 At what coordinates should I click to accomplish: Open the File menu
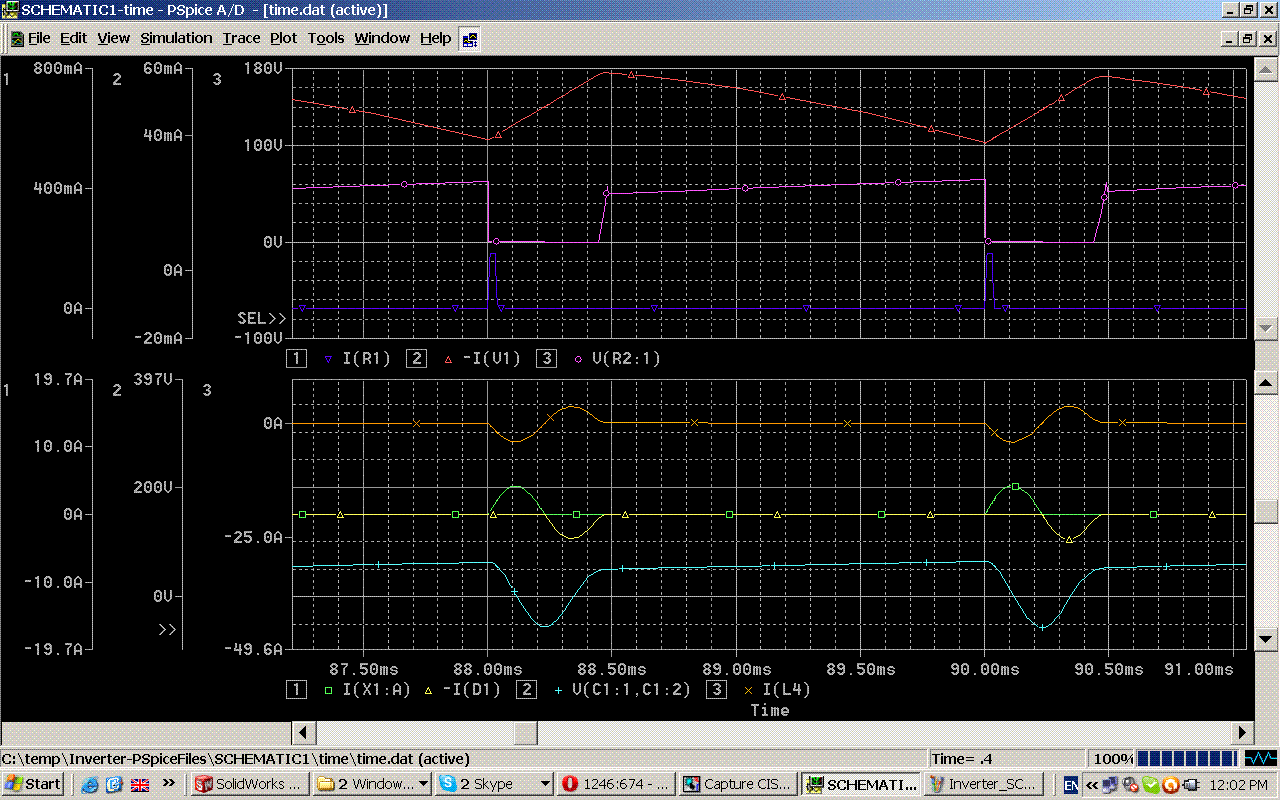(x=39, y=38)
